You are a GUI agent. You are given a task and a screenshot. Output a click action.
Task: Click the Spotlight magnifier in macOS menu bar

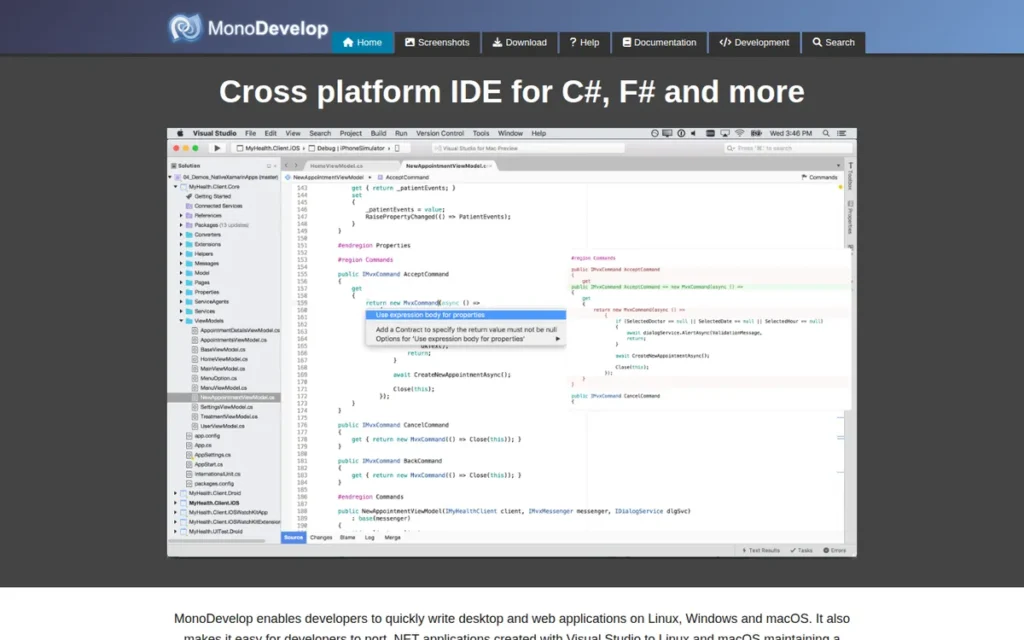826,133
